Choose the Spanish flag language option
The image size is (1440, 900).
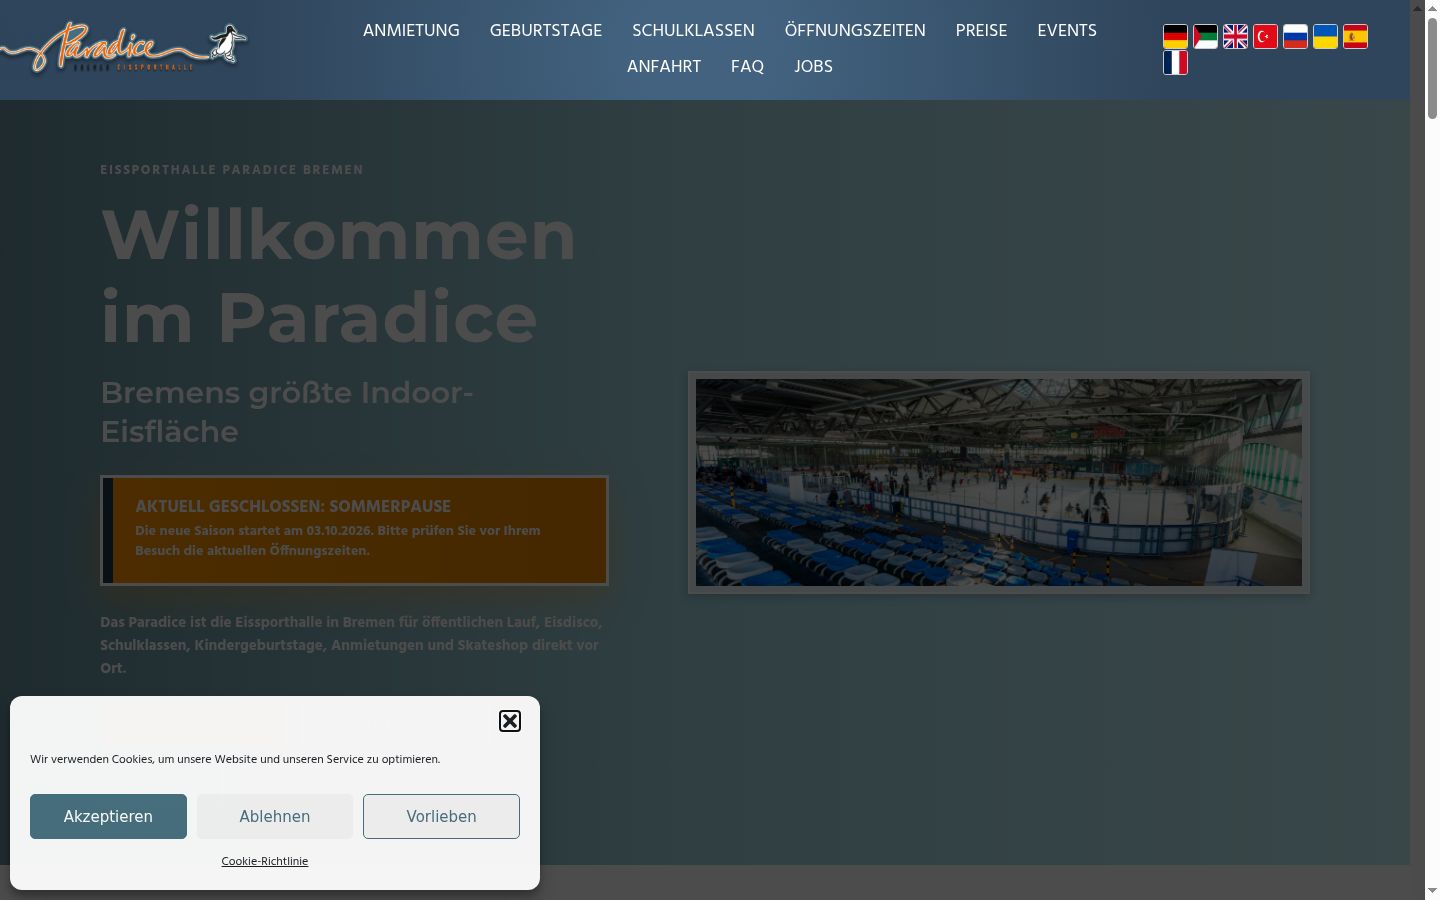pos(1356,37)
